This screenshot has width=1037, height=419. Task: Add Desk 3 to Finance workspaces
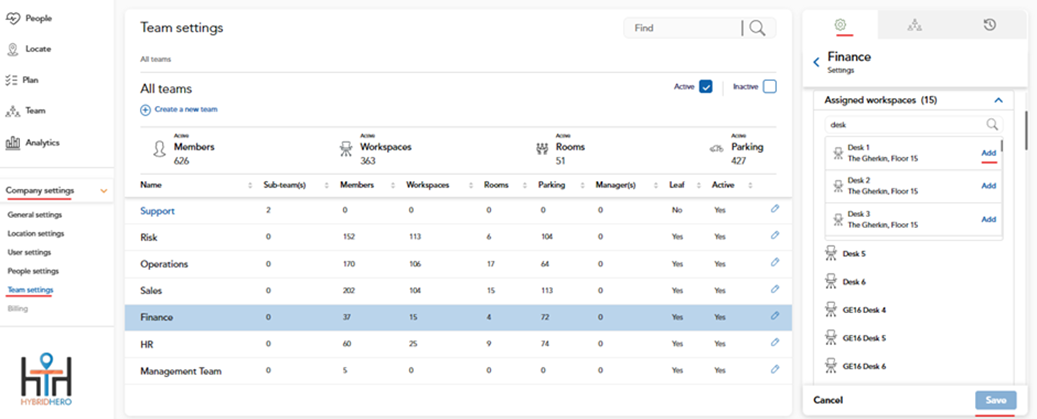989,219
